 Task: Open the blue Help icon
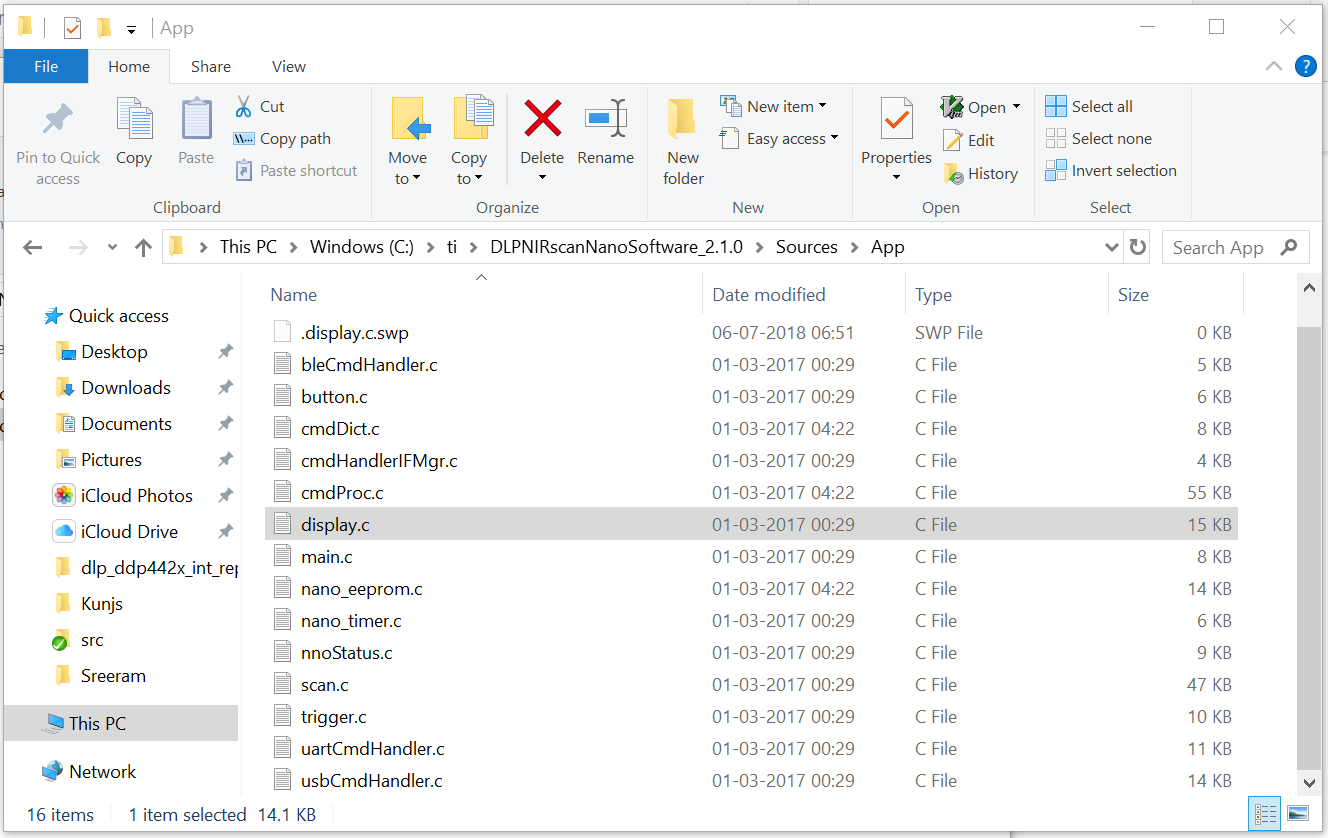click(1305, 66)
